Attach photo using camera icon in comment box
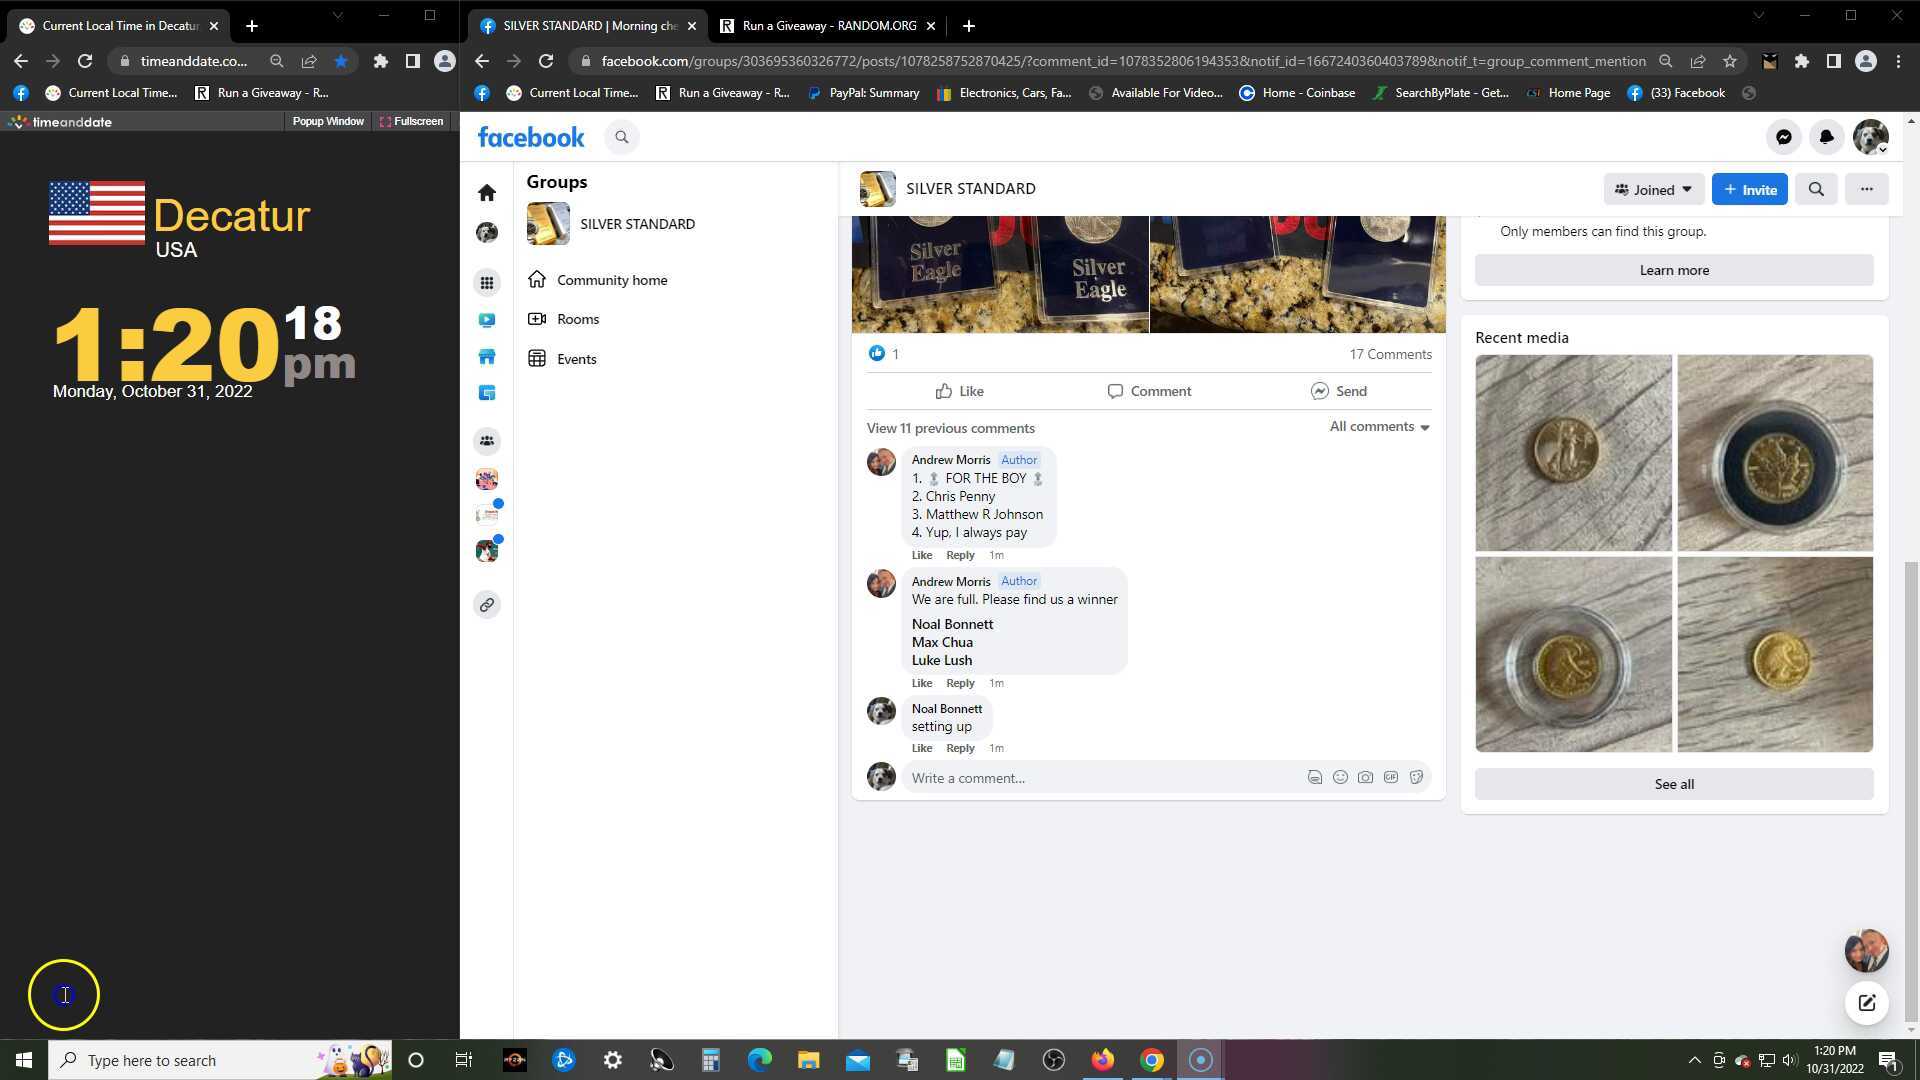Viewport: 1920px width, 1080px height. point(1365,778)
